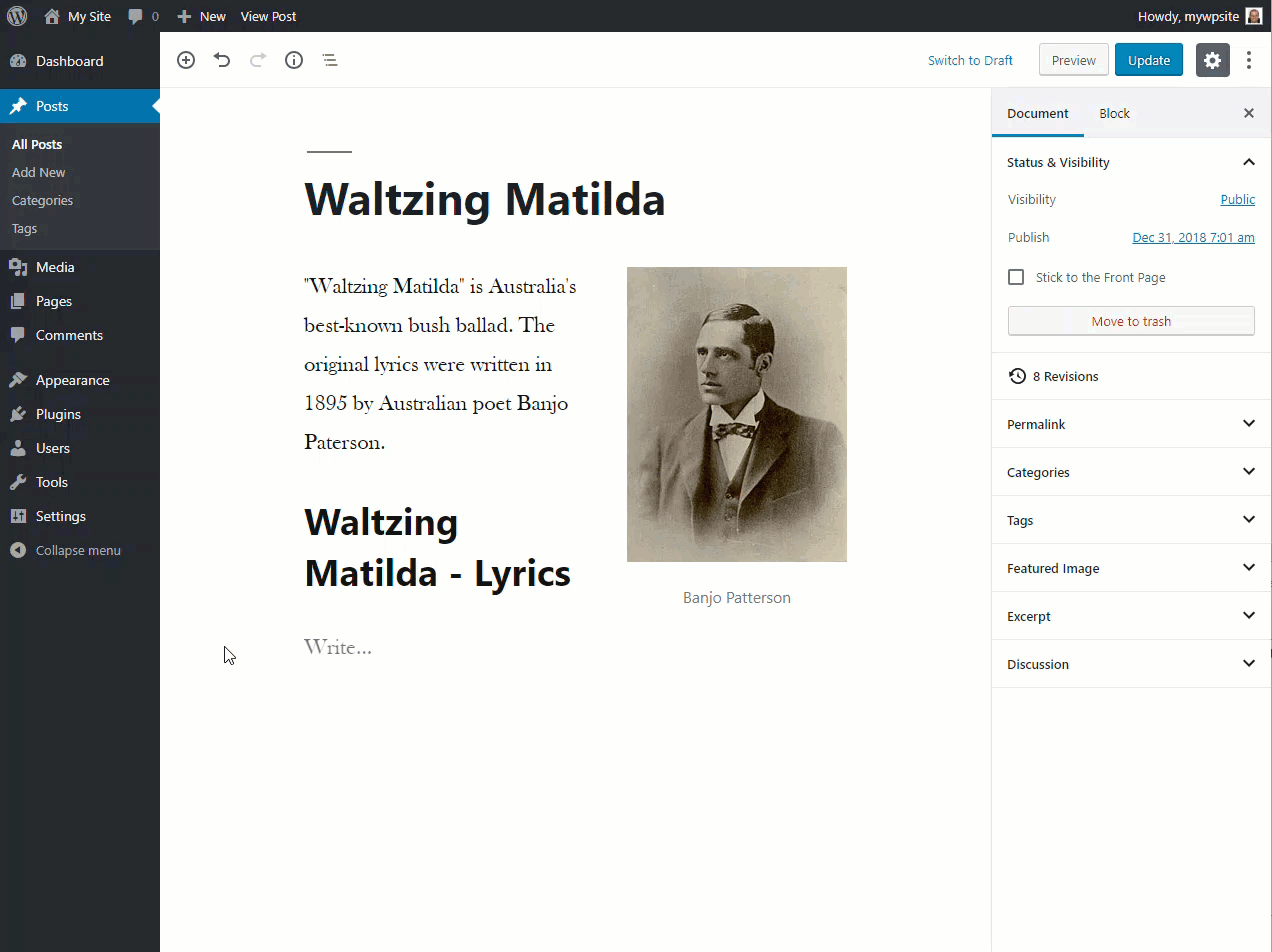Expand the Featured Image panel
This screenshot has height=952, width=1272.
(x=1131, y=568)
